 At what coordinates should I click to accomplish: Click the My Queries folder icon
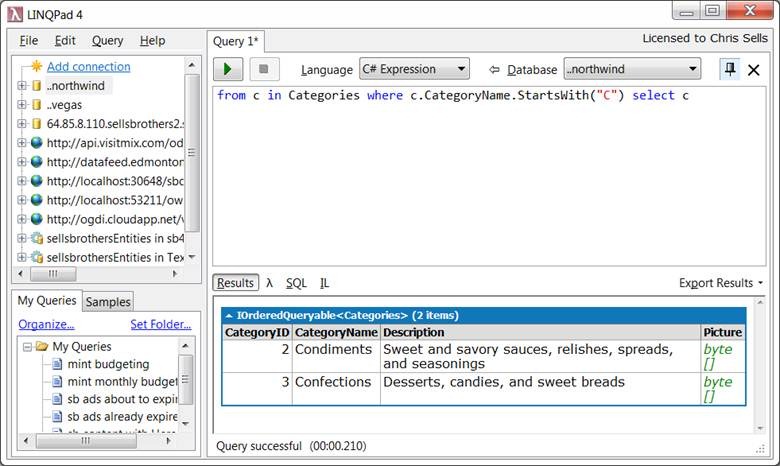pos(42,346)
